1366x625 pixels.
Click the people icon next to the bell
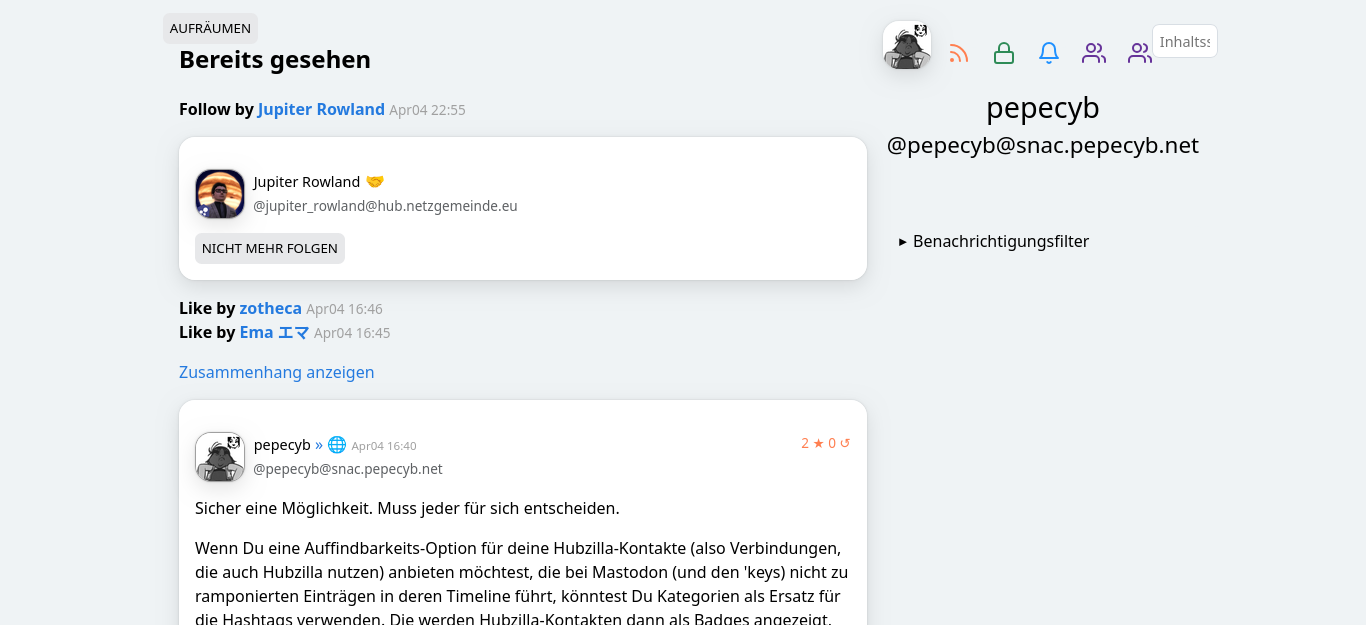pyautogui.click(x=1094, y=53)
